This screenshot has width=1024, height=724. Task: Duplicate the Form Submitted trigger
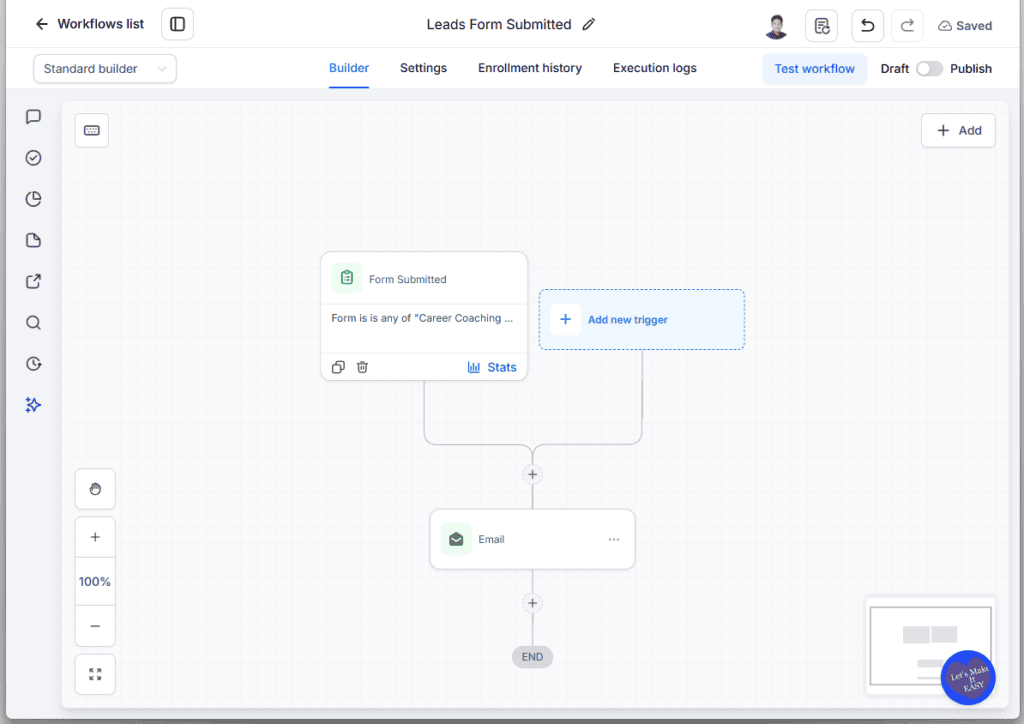[338, 367]
